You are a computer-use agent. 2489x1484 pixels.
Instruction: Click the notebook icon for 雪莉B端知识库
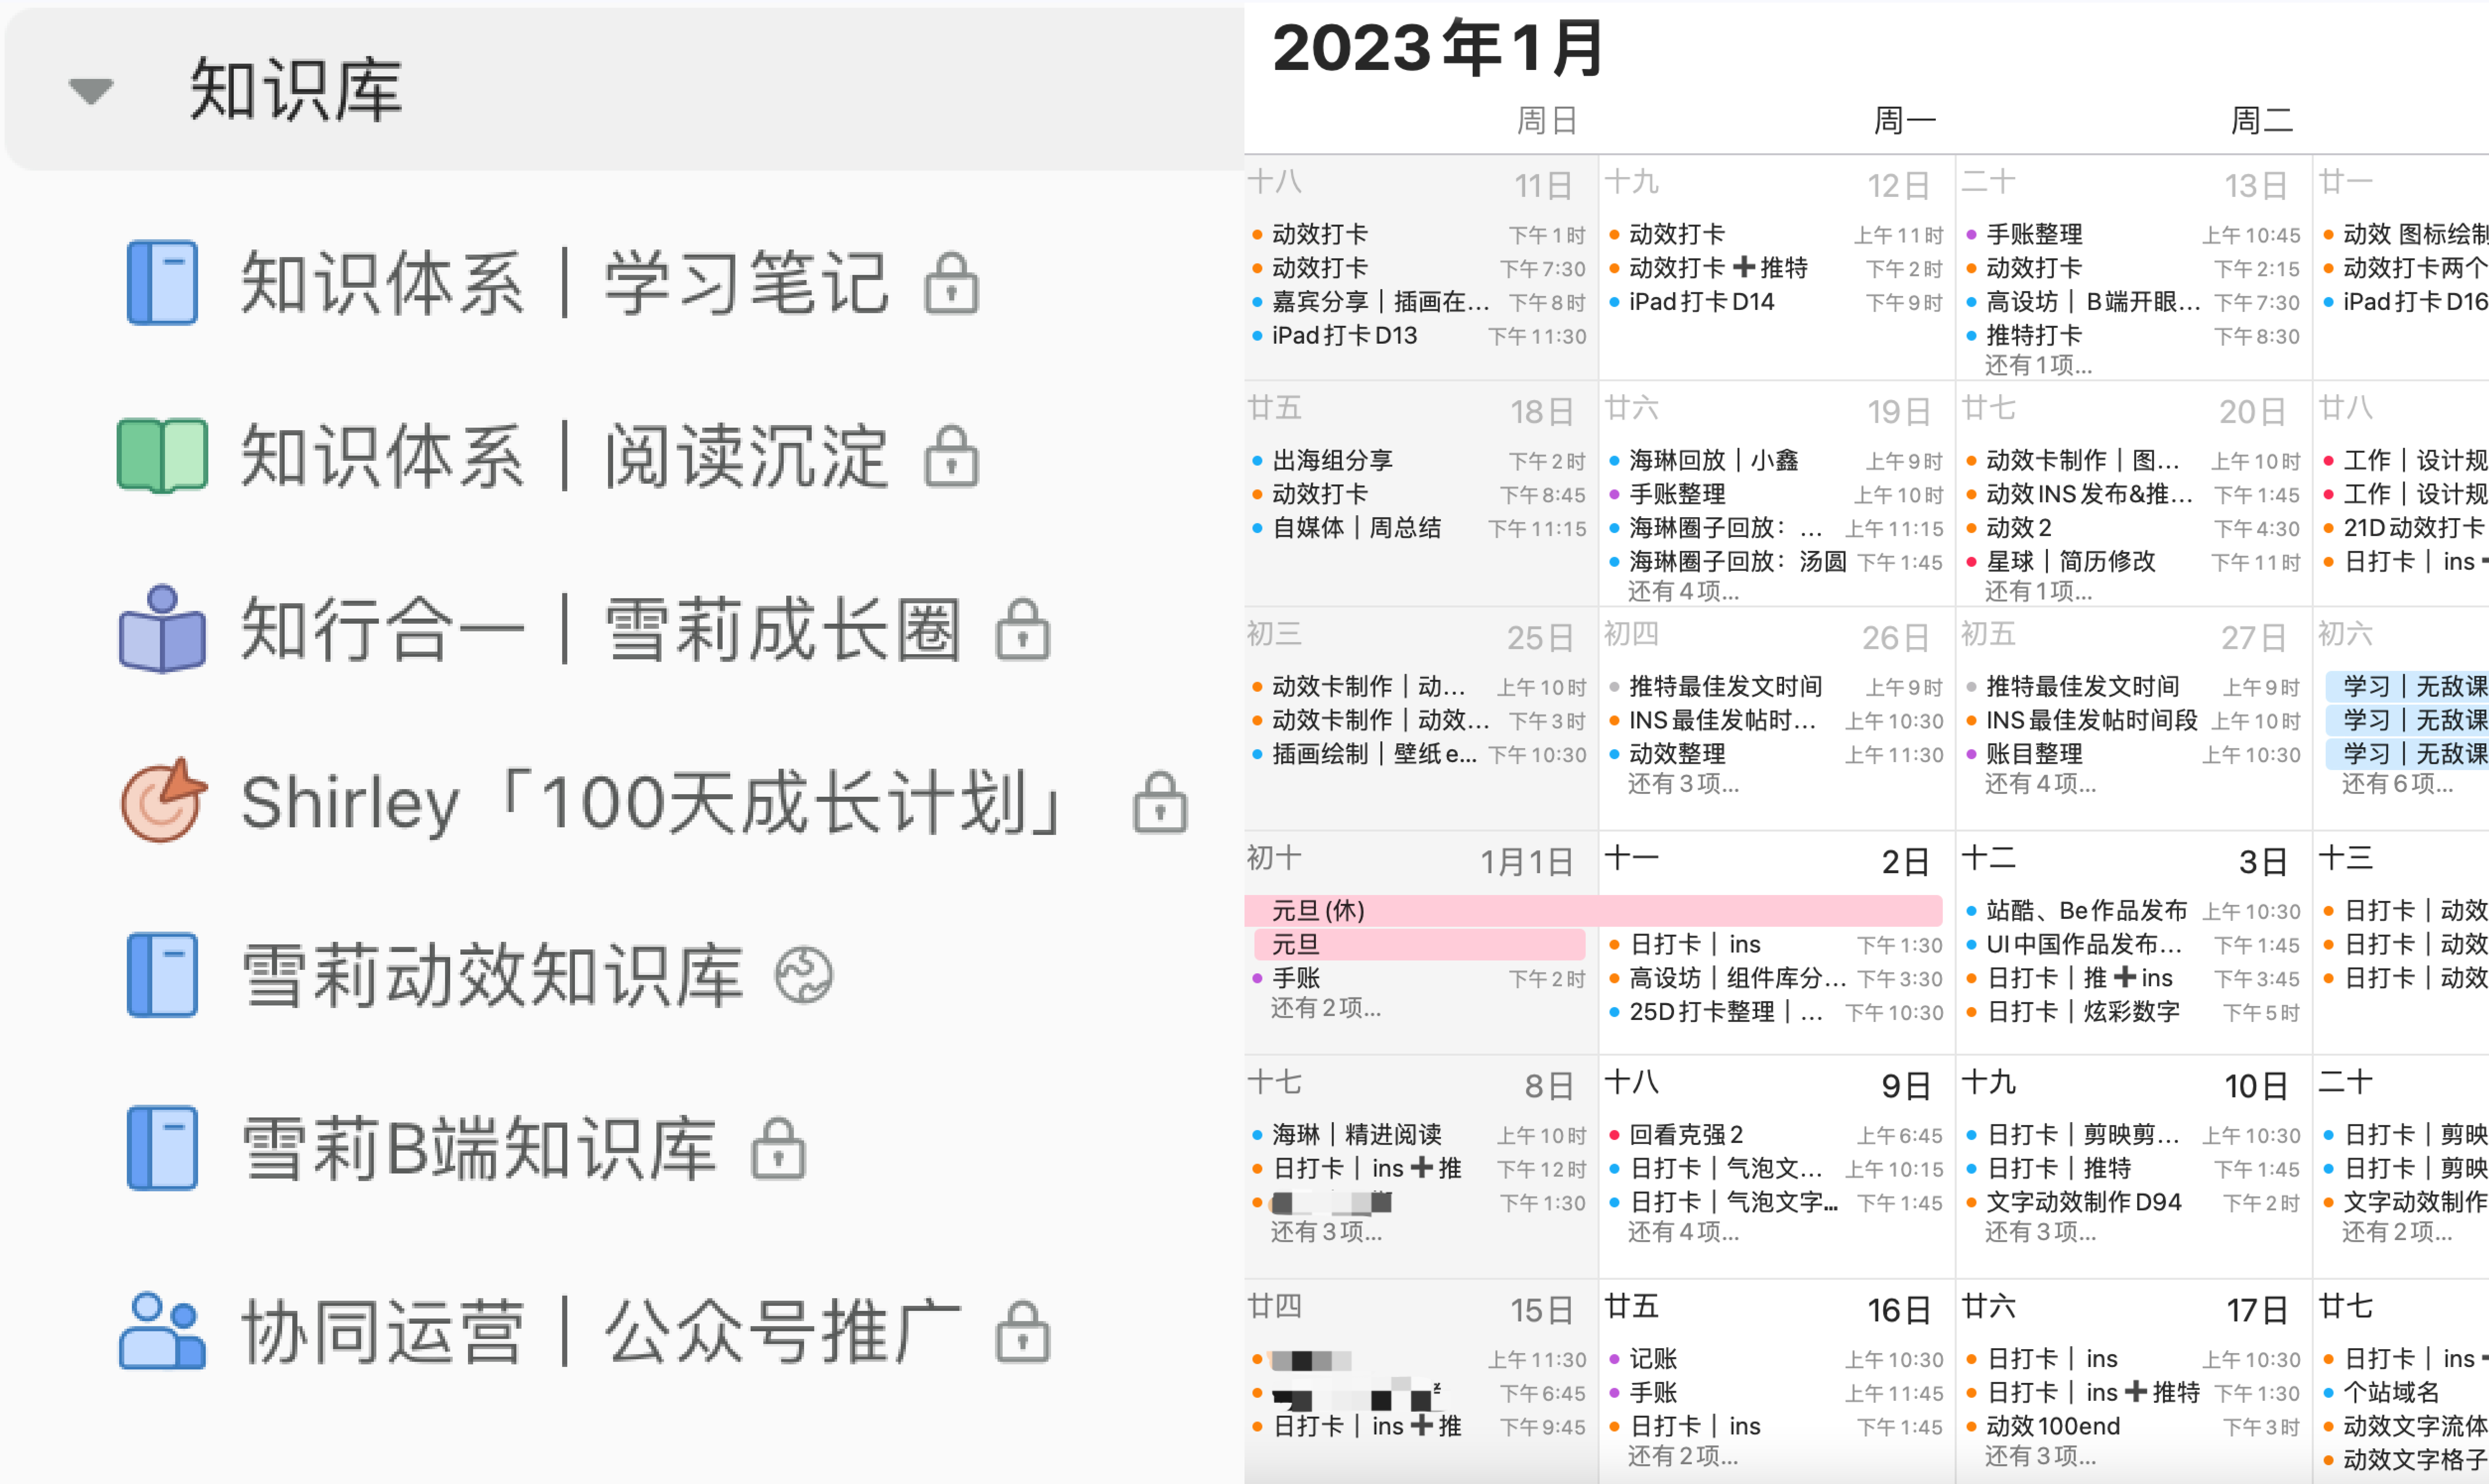(x=162, y=1148)
